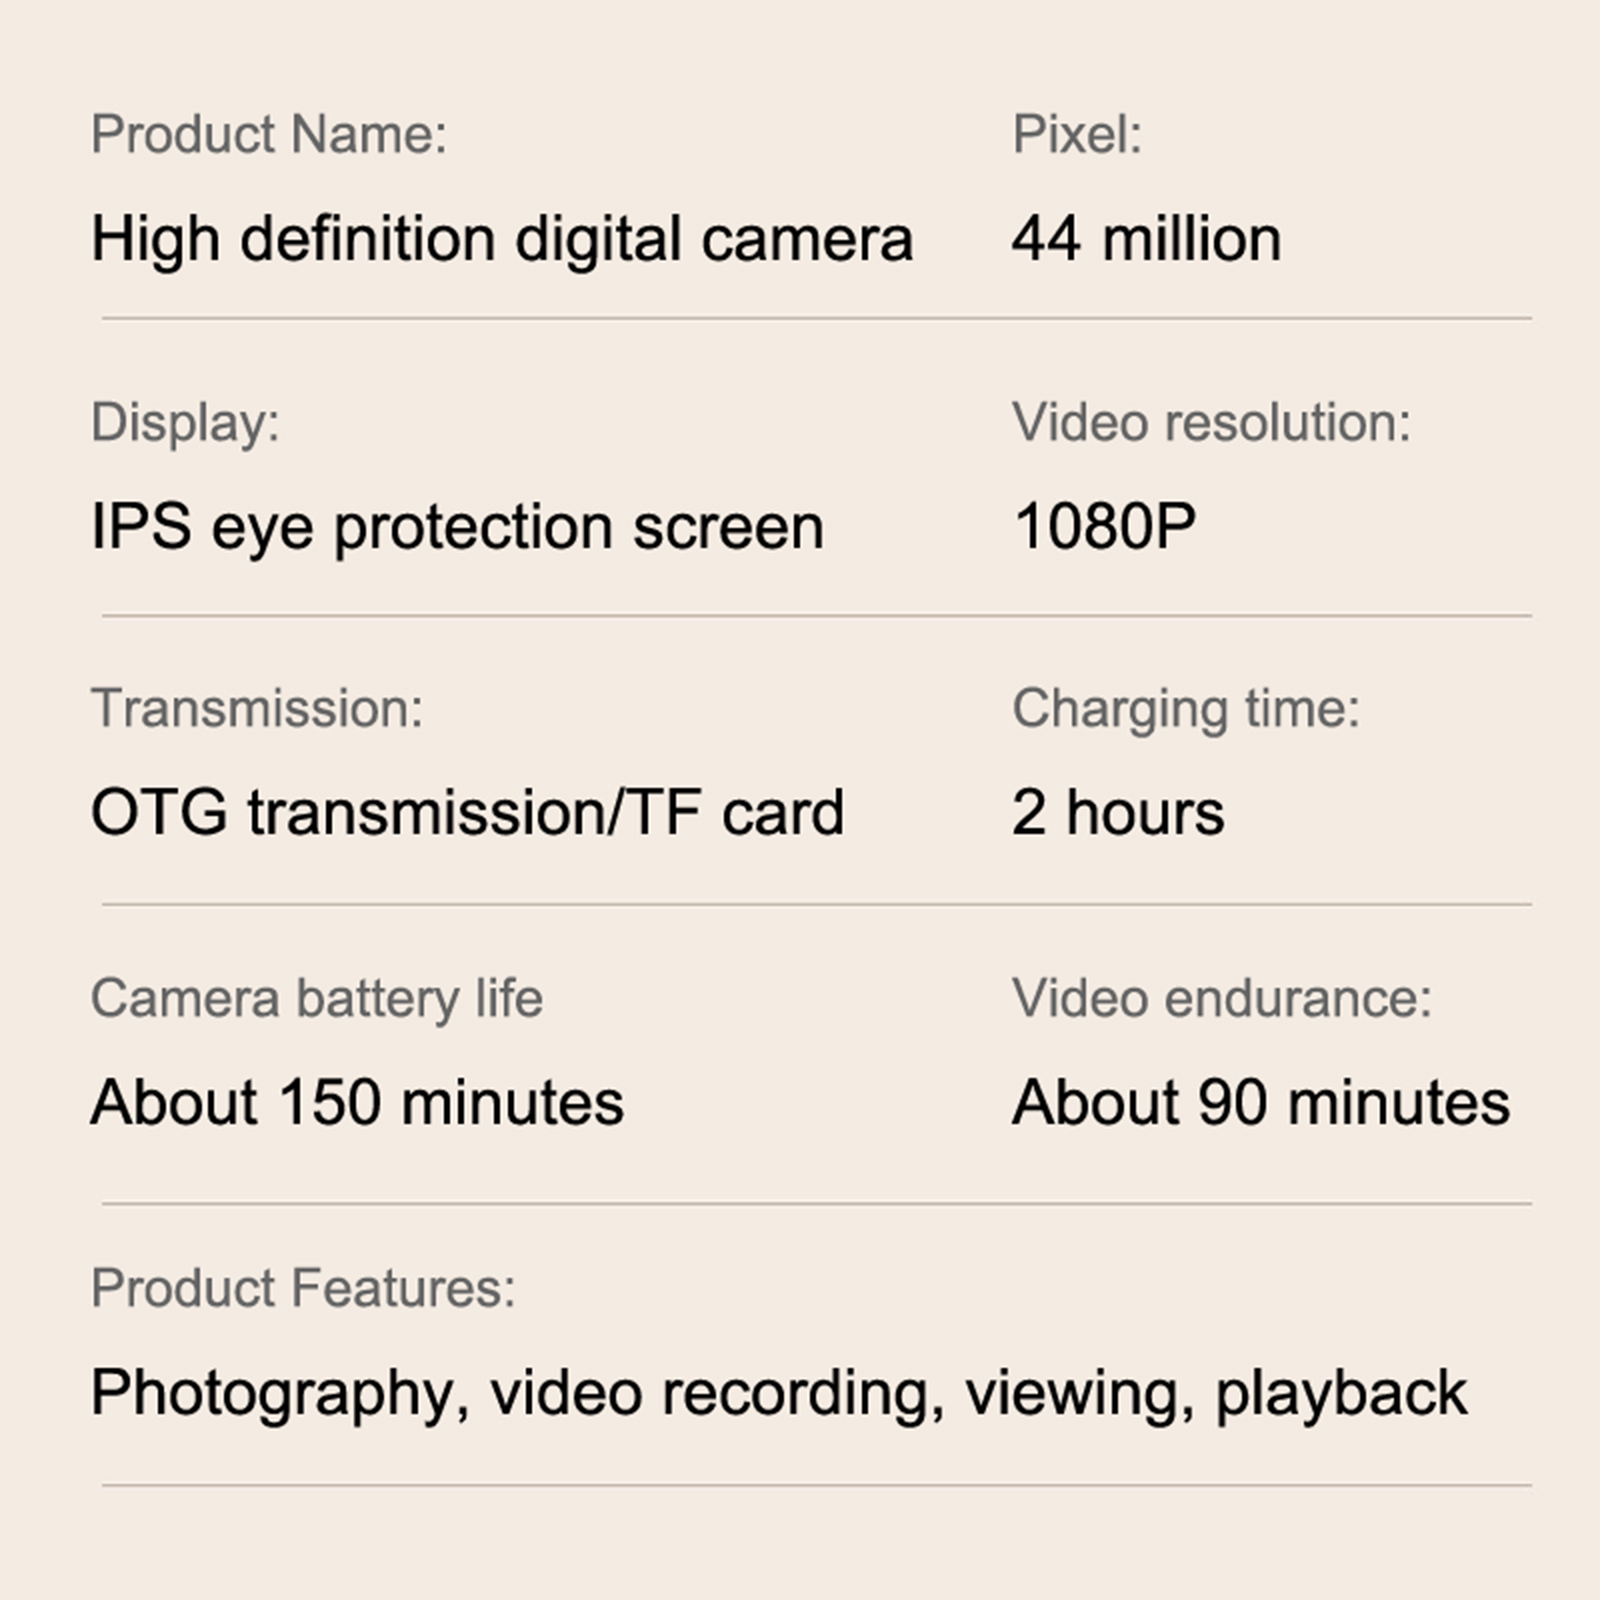The image size is (1600, 1600).
Task: Select the "2 hours" value
Action: (x=1118, y=812)
